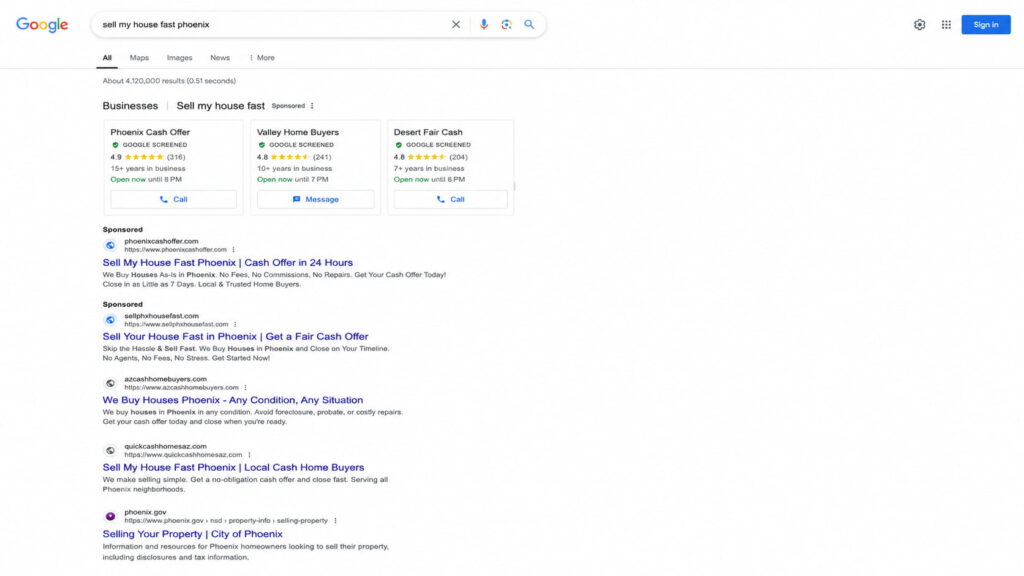The width and height of the screenshot is (1024, 576).
Task: Click the Google Screened badge on Phoenix Cash Offer
Action: [x=150, y=145]
